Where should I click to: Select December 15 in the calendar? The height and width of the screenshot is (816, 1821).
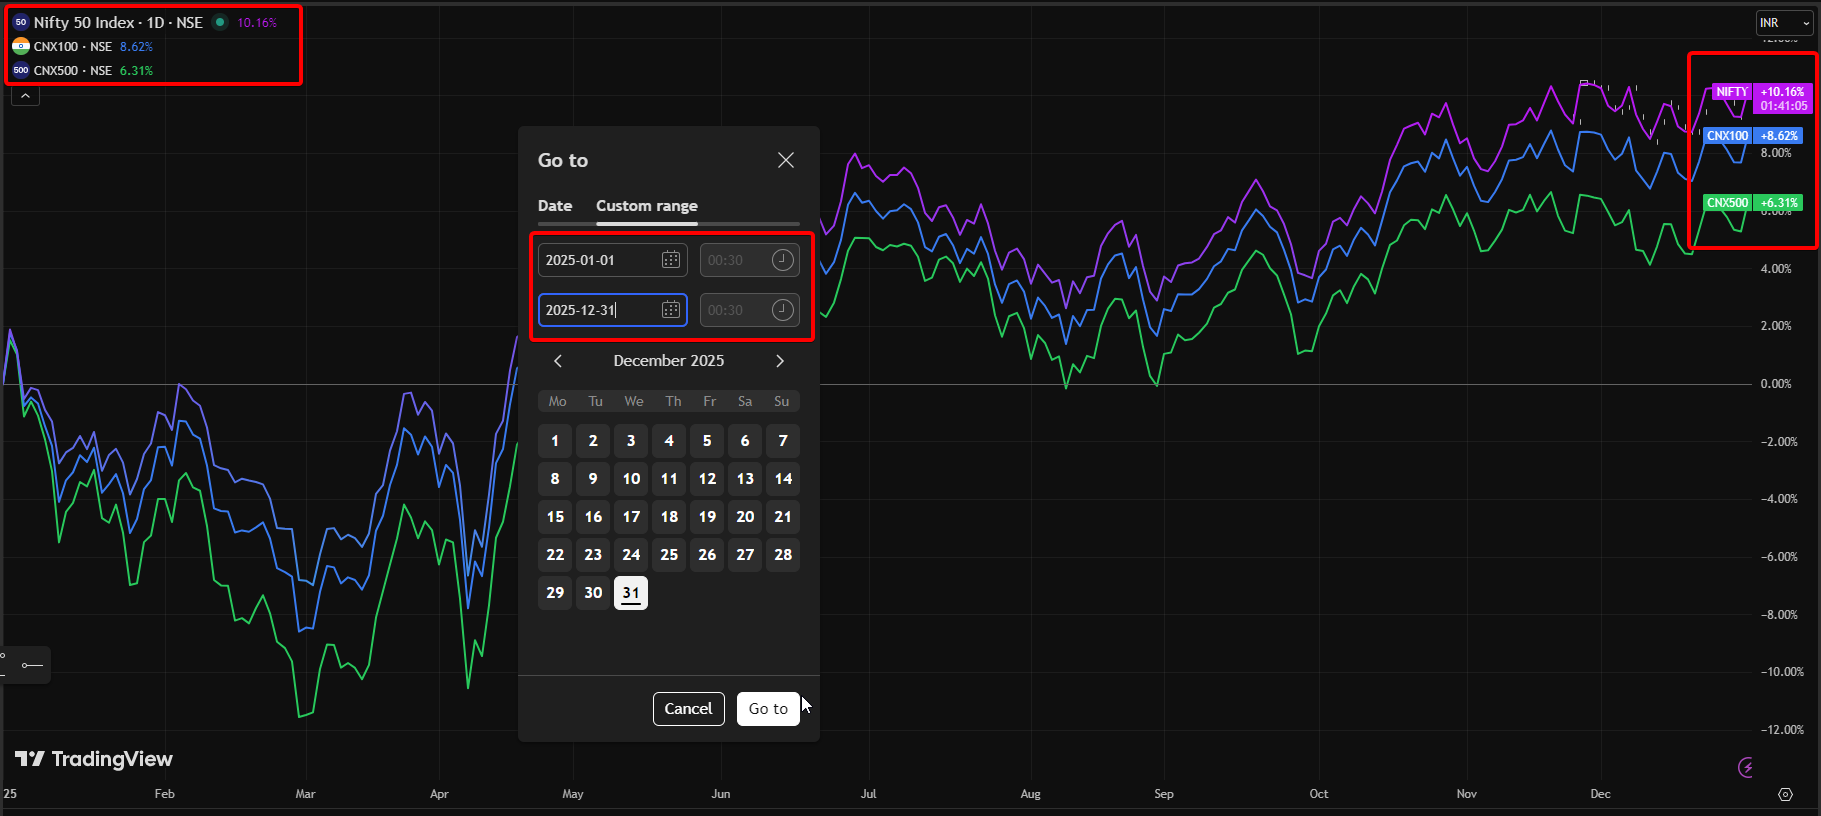(x=555, y=517)
